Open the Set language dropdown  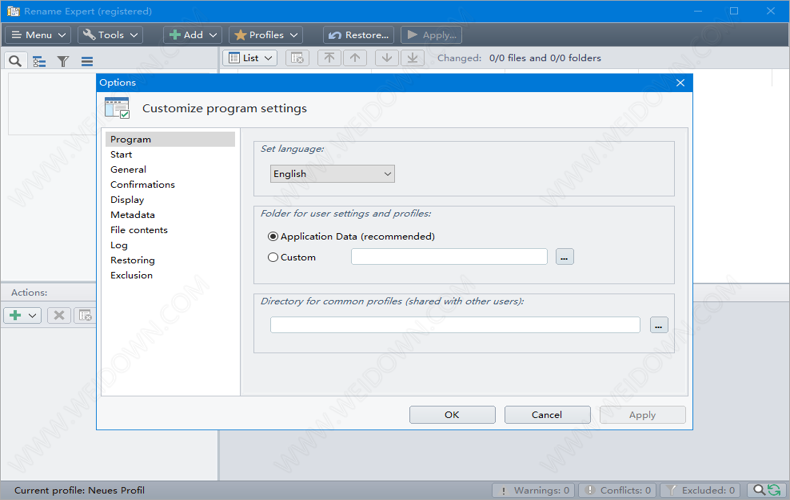click(x=332, y=174)
